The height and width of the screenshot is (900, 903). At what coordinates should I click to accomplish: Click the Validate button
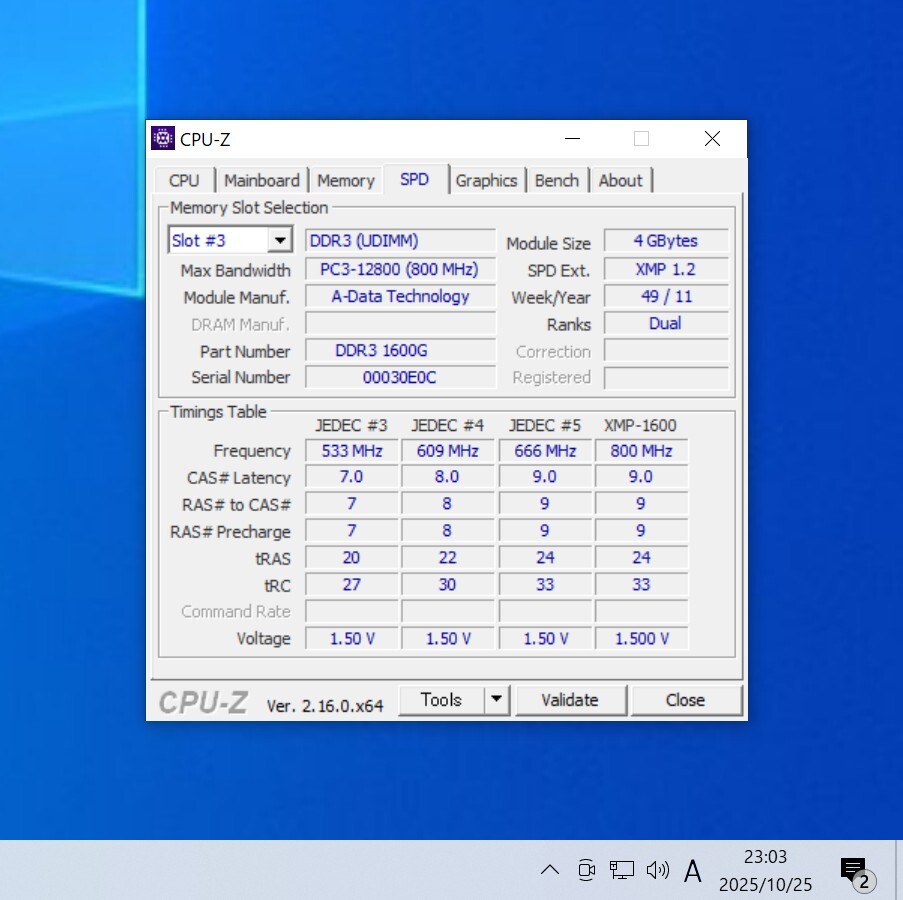569,700
